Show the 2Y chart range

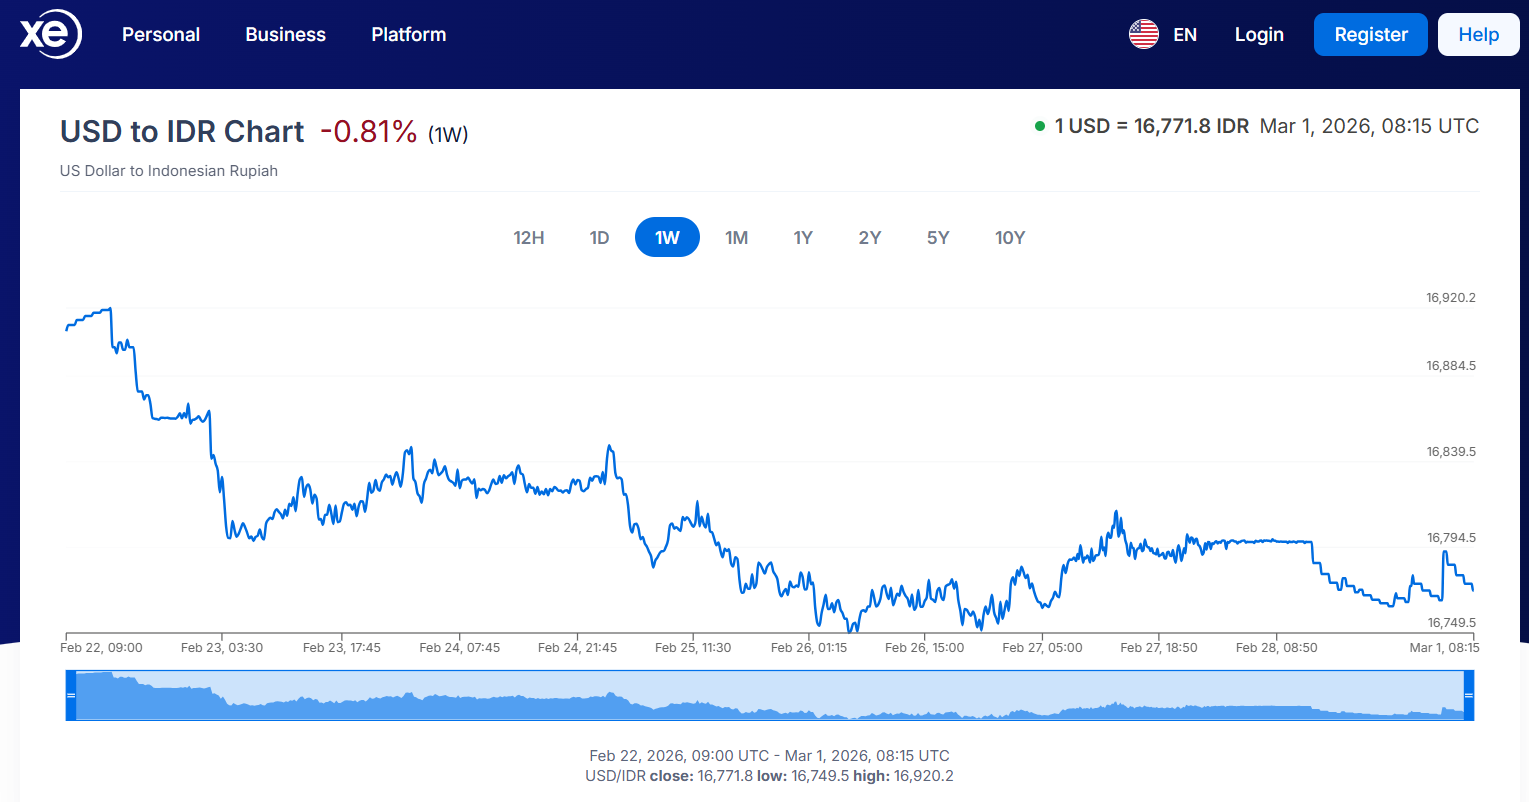869,238
